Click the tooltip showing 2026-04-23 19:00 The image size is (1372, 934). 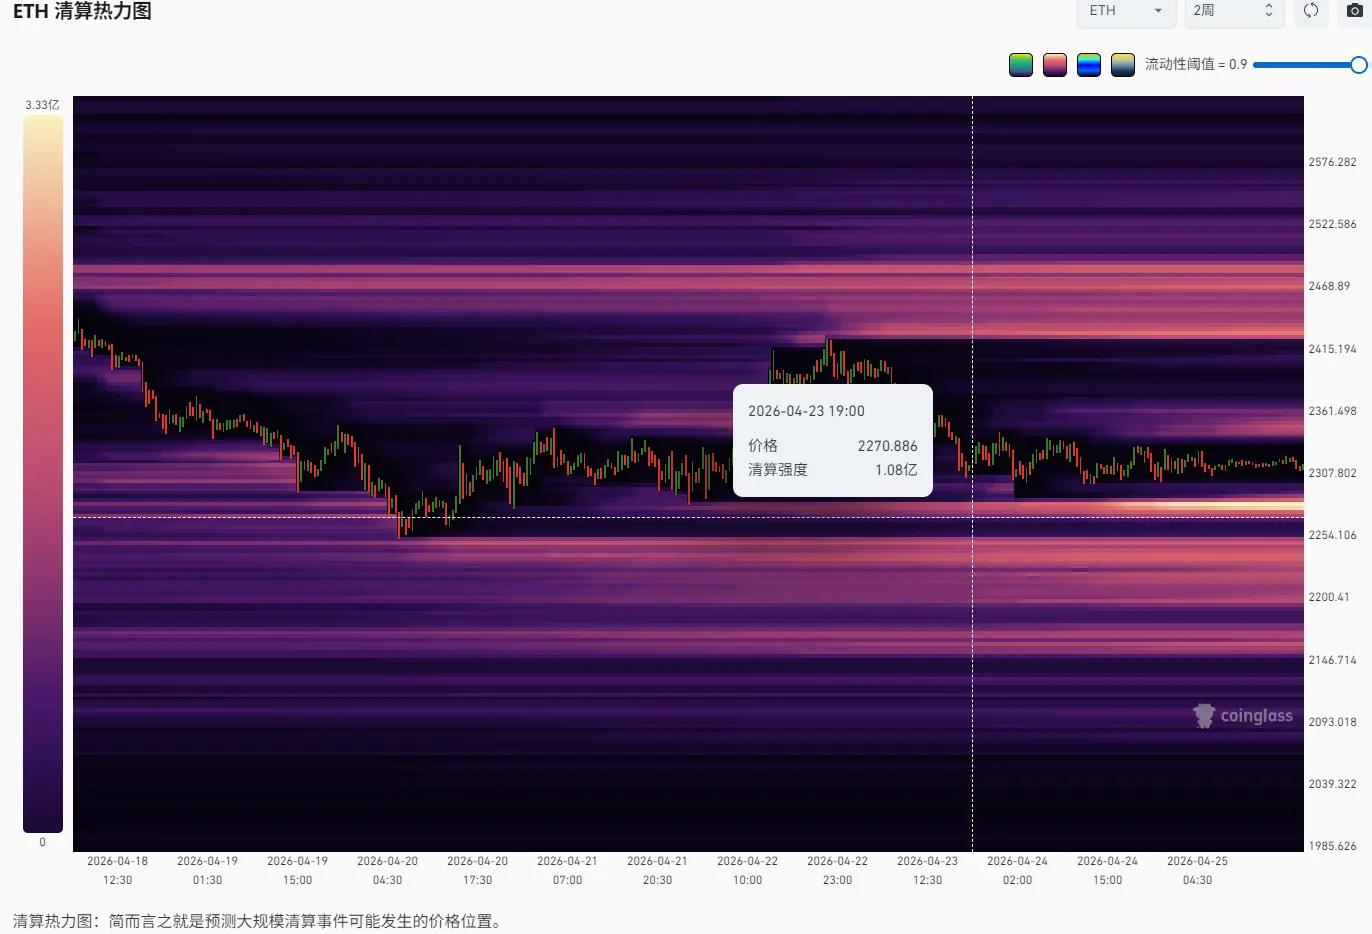coord(832,440)
